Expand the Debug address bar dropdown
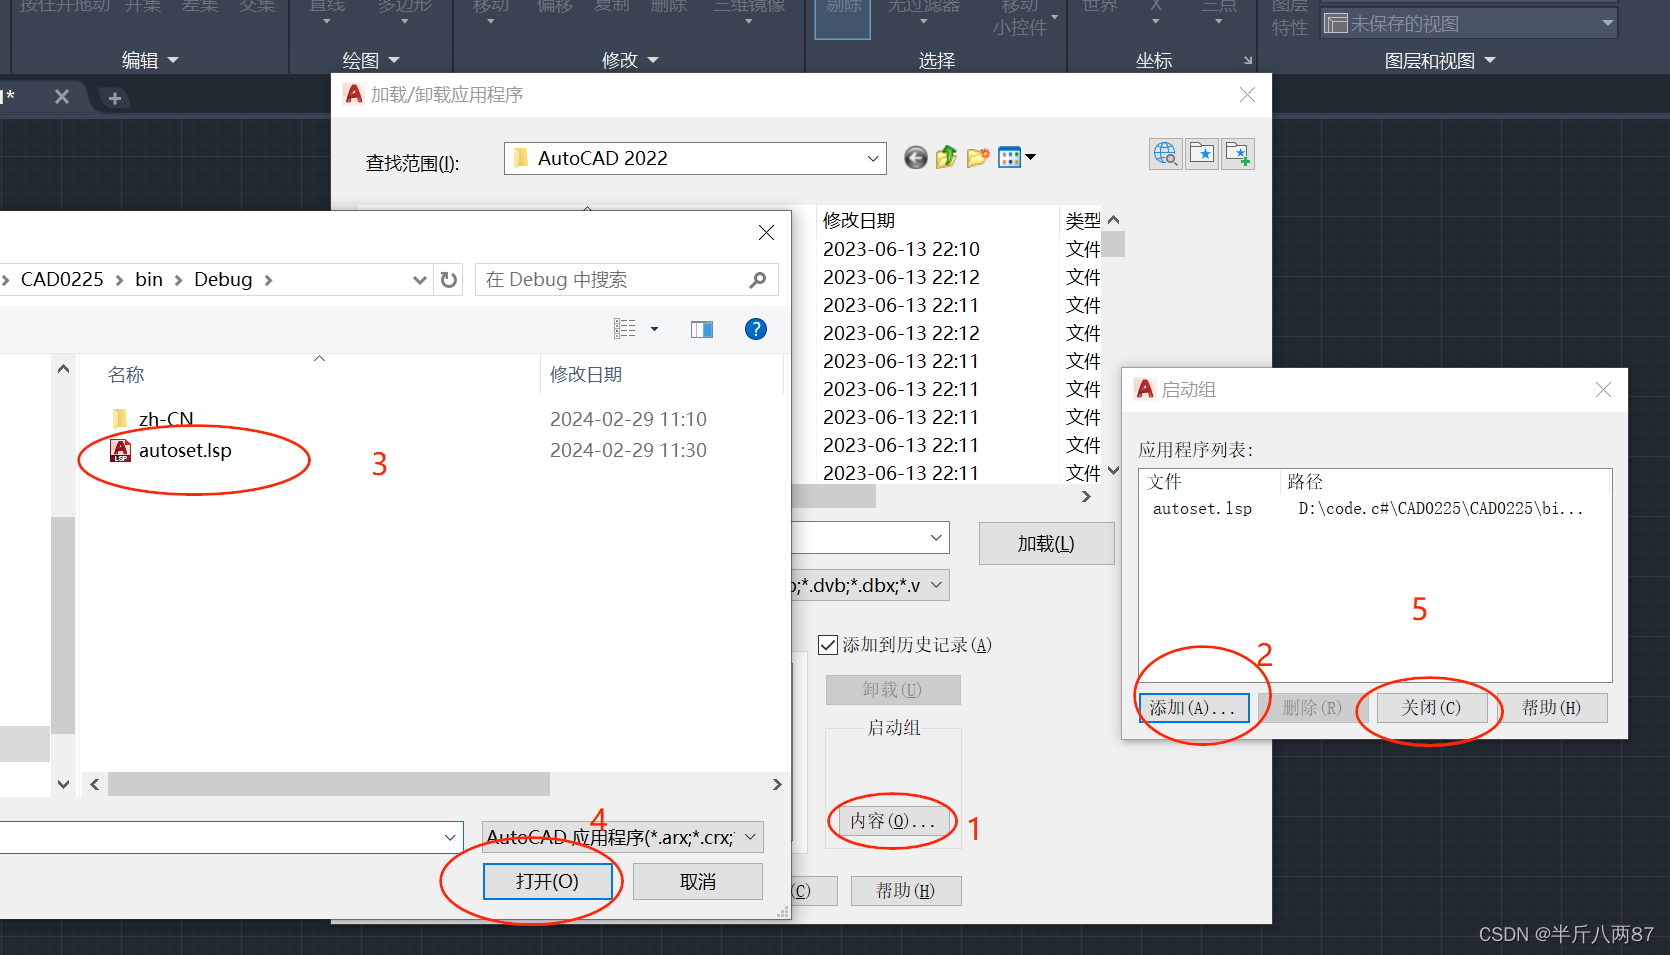Viewport: 1670px width, 955px height. [x=419, y=279]
